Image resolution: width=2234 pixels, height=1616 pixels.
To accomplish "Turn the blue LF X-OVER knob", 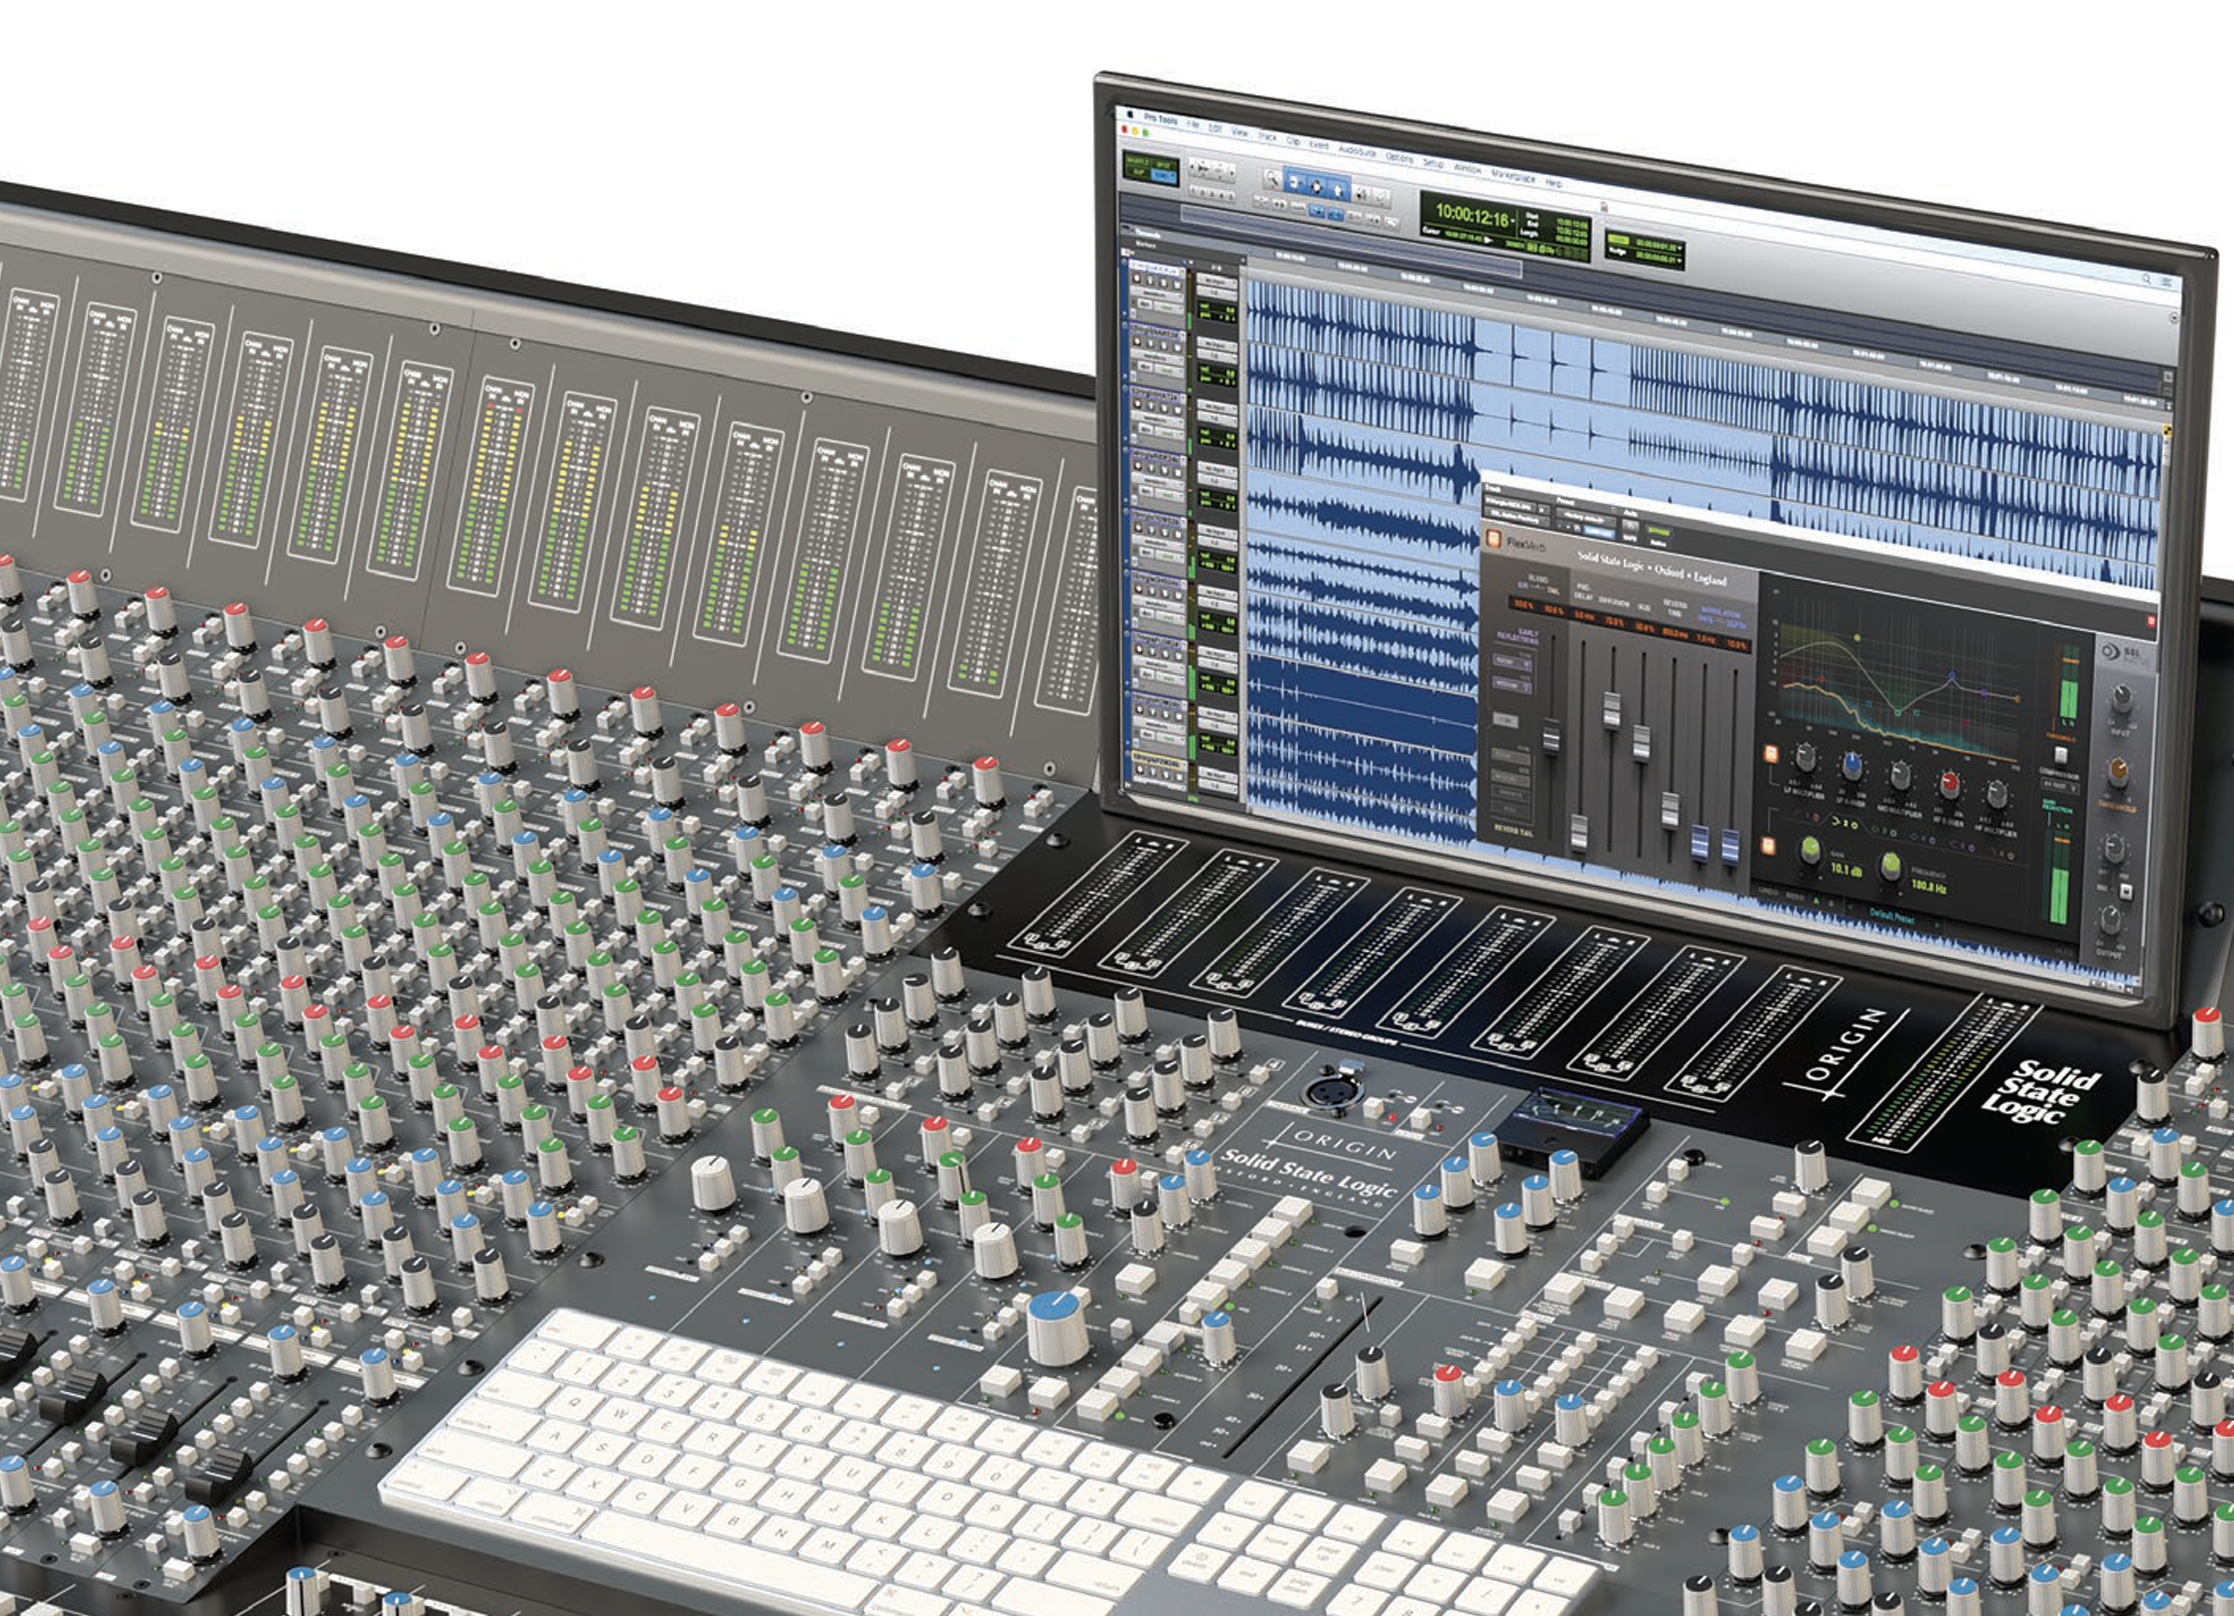I will [1852, 765].
